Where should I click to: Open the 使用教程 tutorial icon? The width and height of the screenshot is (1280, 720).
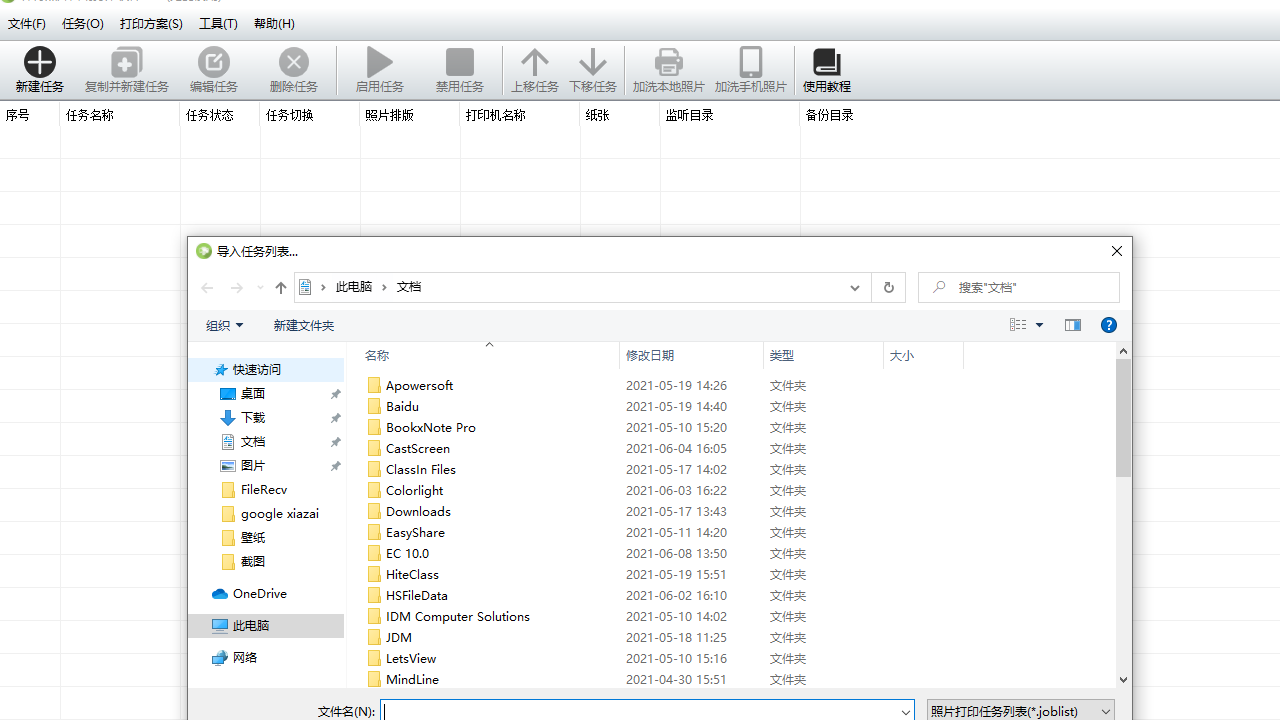[x=826, y=62]
